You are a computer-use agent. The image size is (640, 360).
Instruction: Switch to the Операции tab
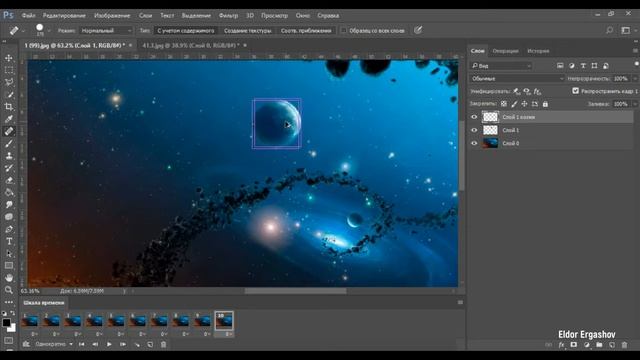(505, 51)
